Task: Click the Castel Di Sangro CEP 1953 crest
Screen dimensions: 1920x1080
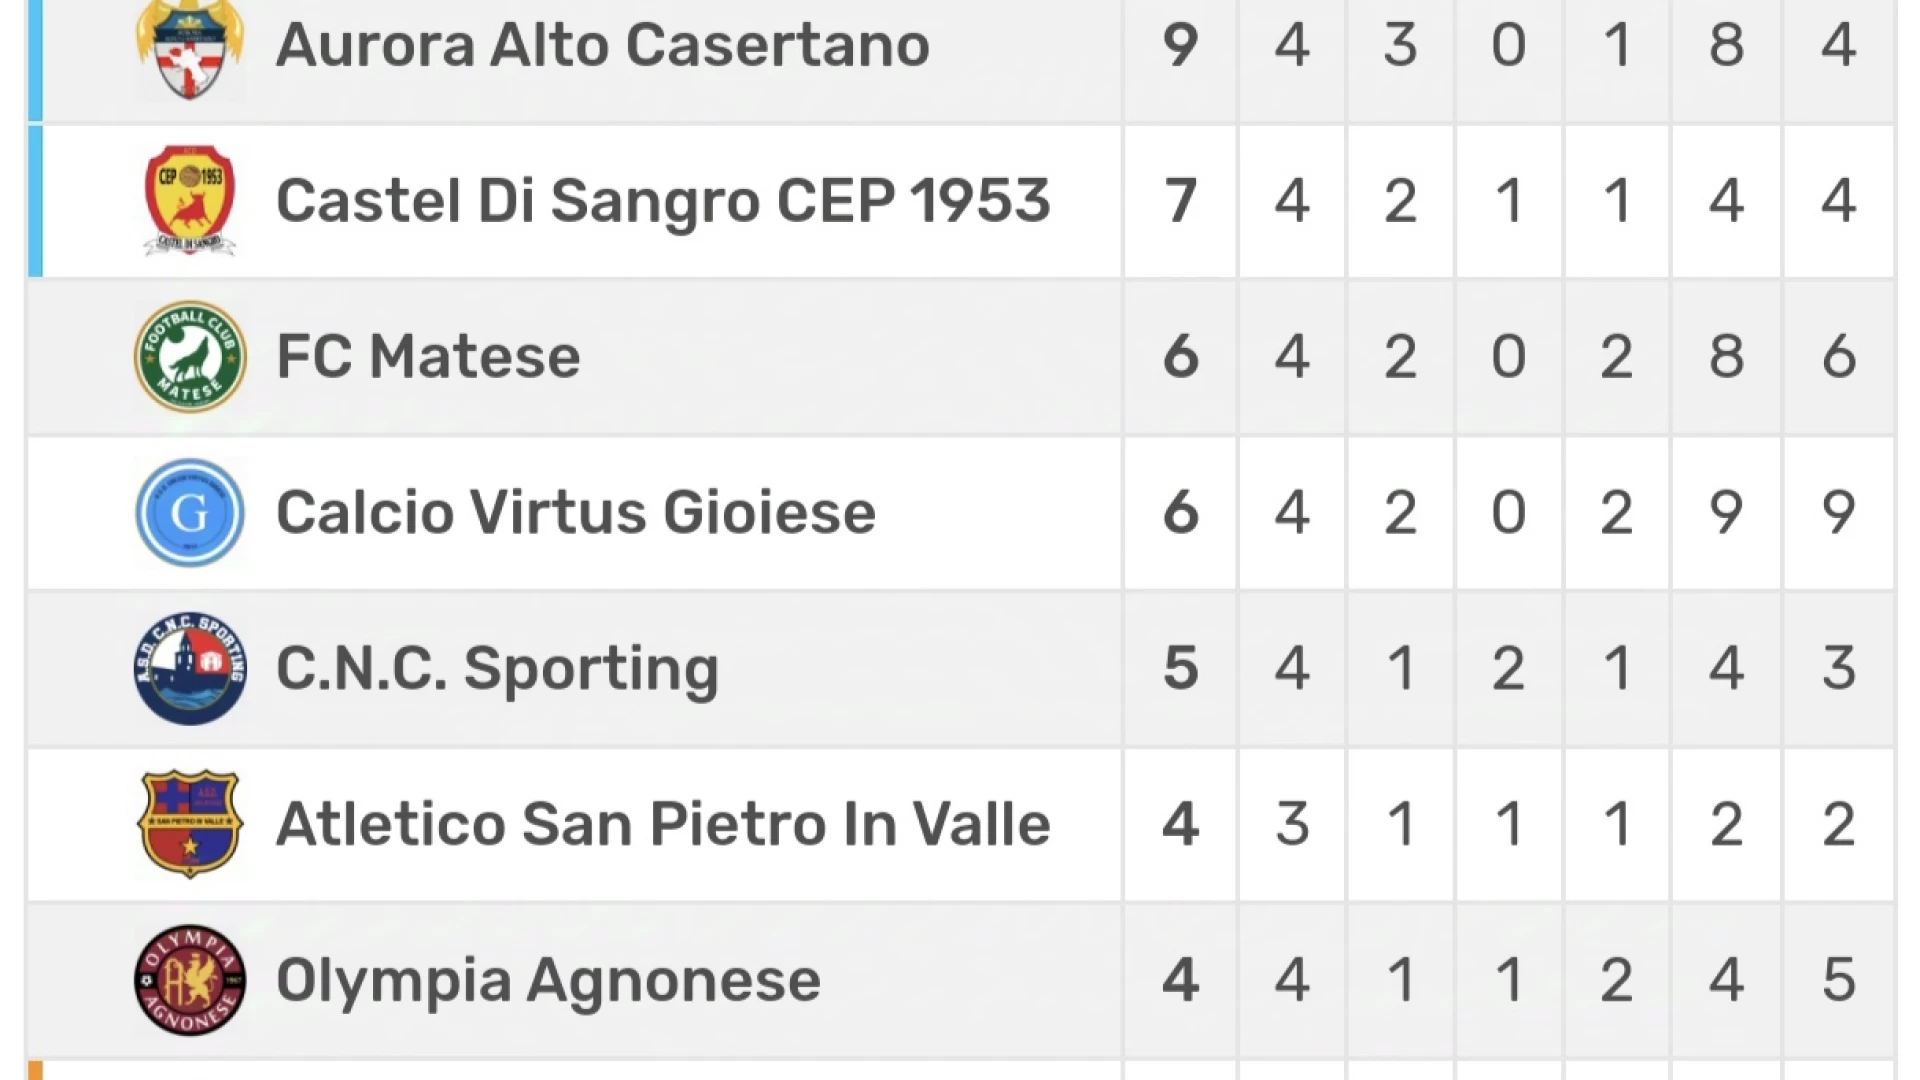Action: coord(190,201)
